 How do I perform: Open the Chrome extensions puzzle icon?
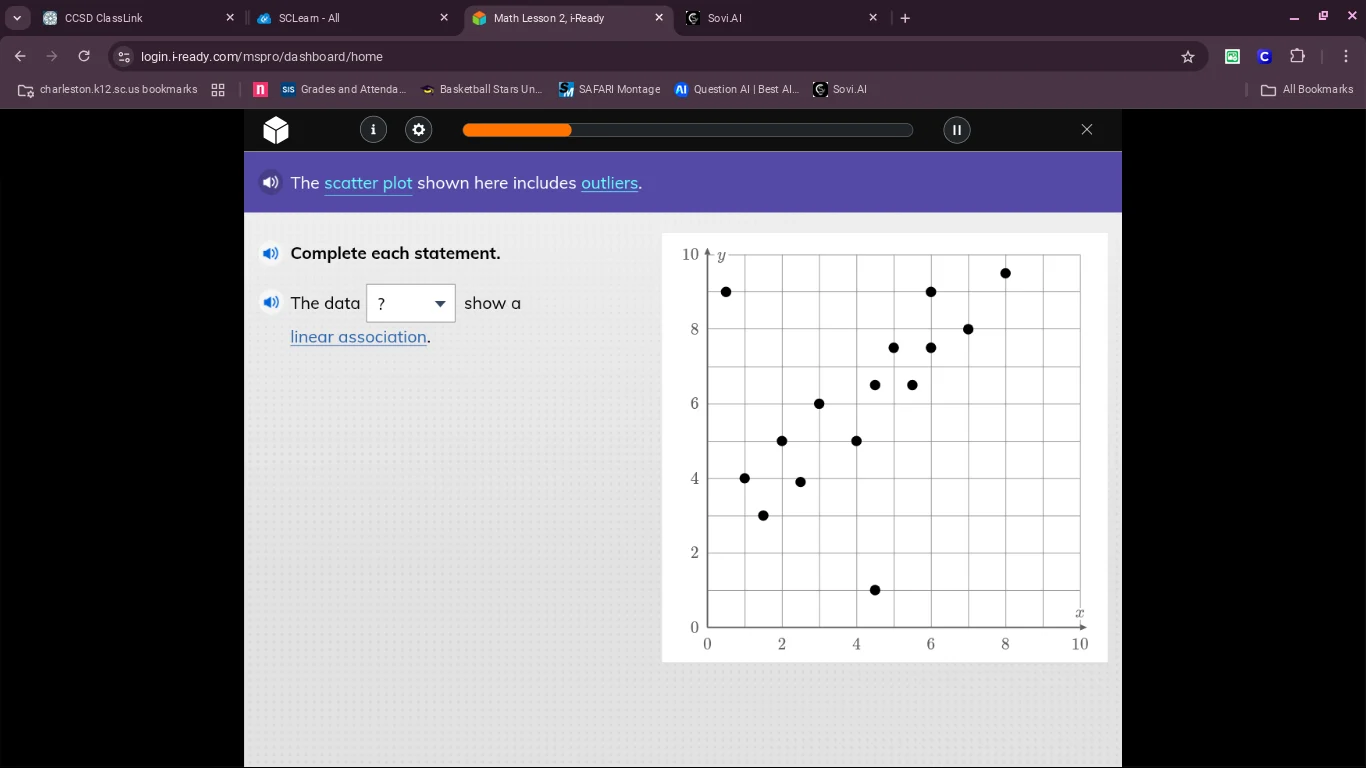(x=1297, y=57)
